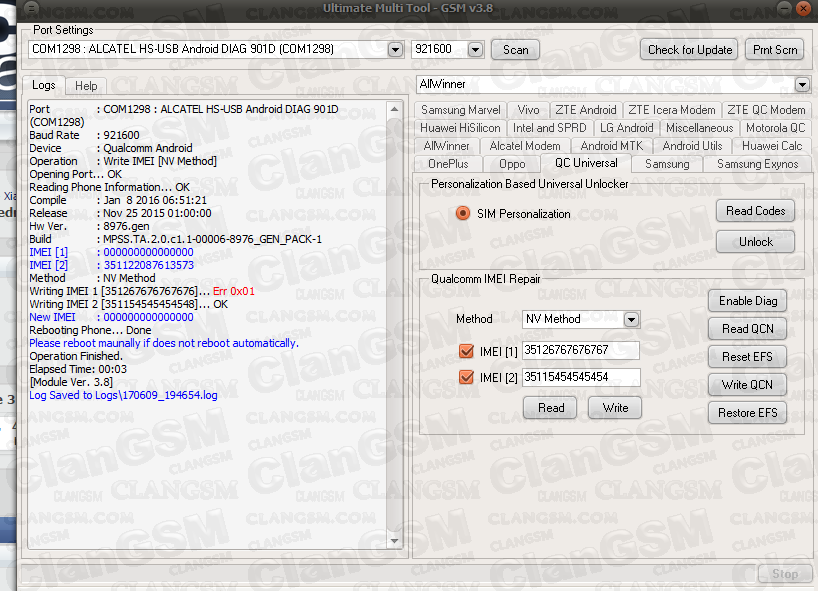818x591 pixels.
Task: Click the Read IMEI button
Action: click(550, 408)
